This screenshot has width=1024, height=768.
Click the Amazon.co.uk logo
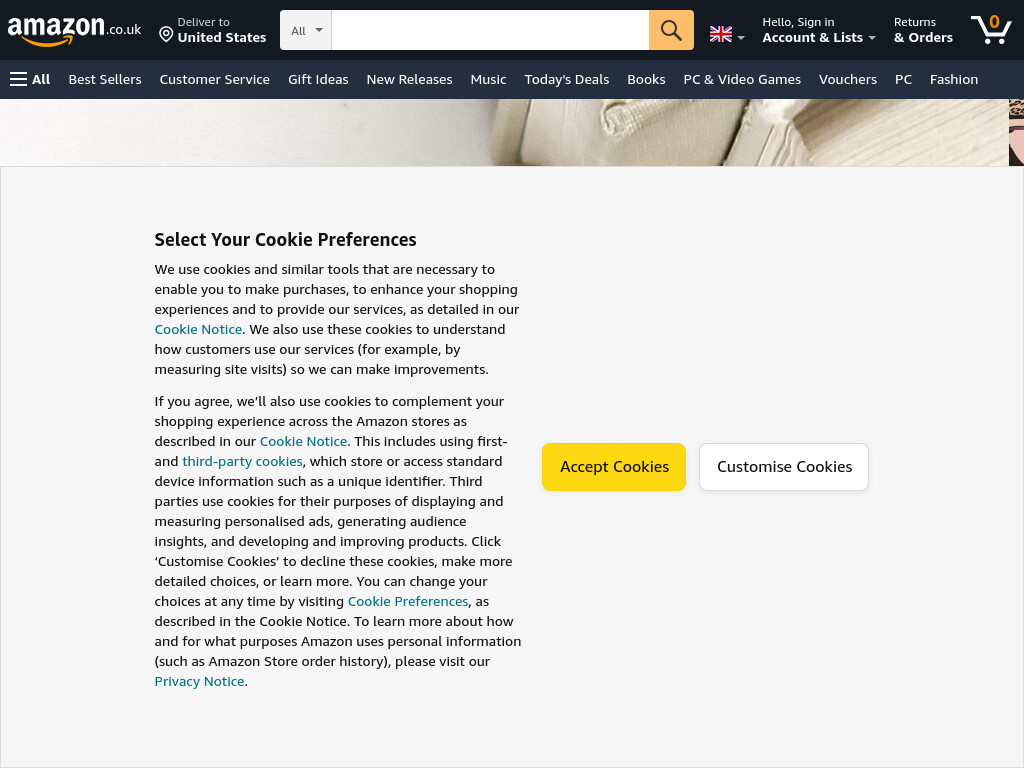click(74, 30)
